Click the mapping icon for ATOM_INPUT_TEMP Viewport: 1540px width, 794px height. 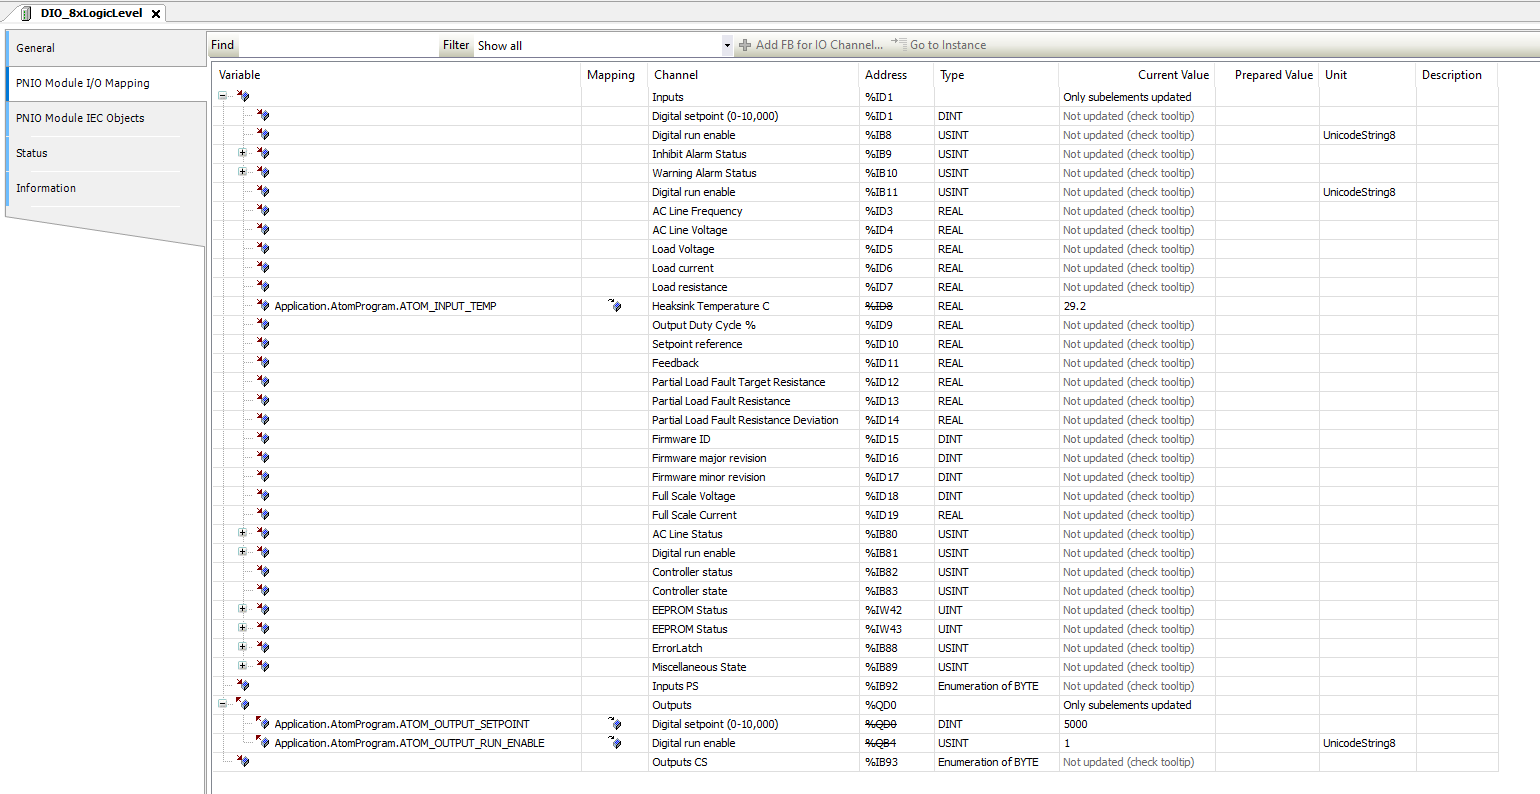[x=615, y=306]
